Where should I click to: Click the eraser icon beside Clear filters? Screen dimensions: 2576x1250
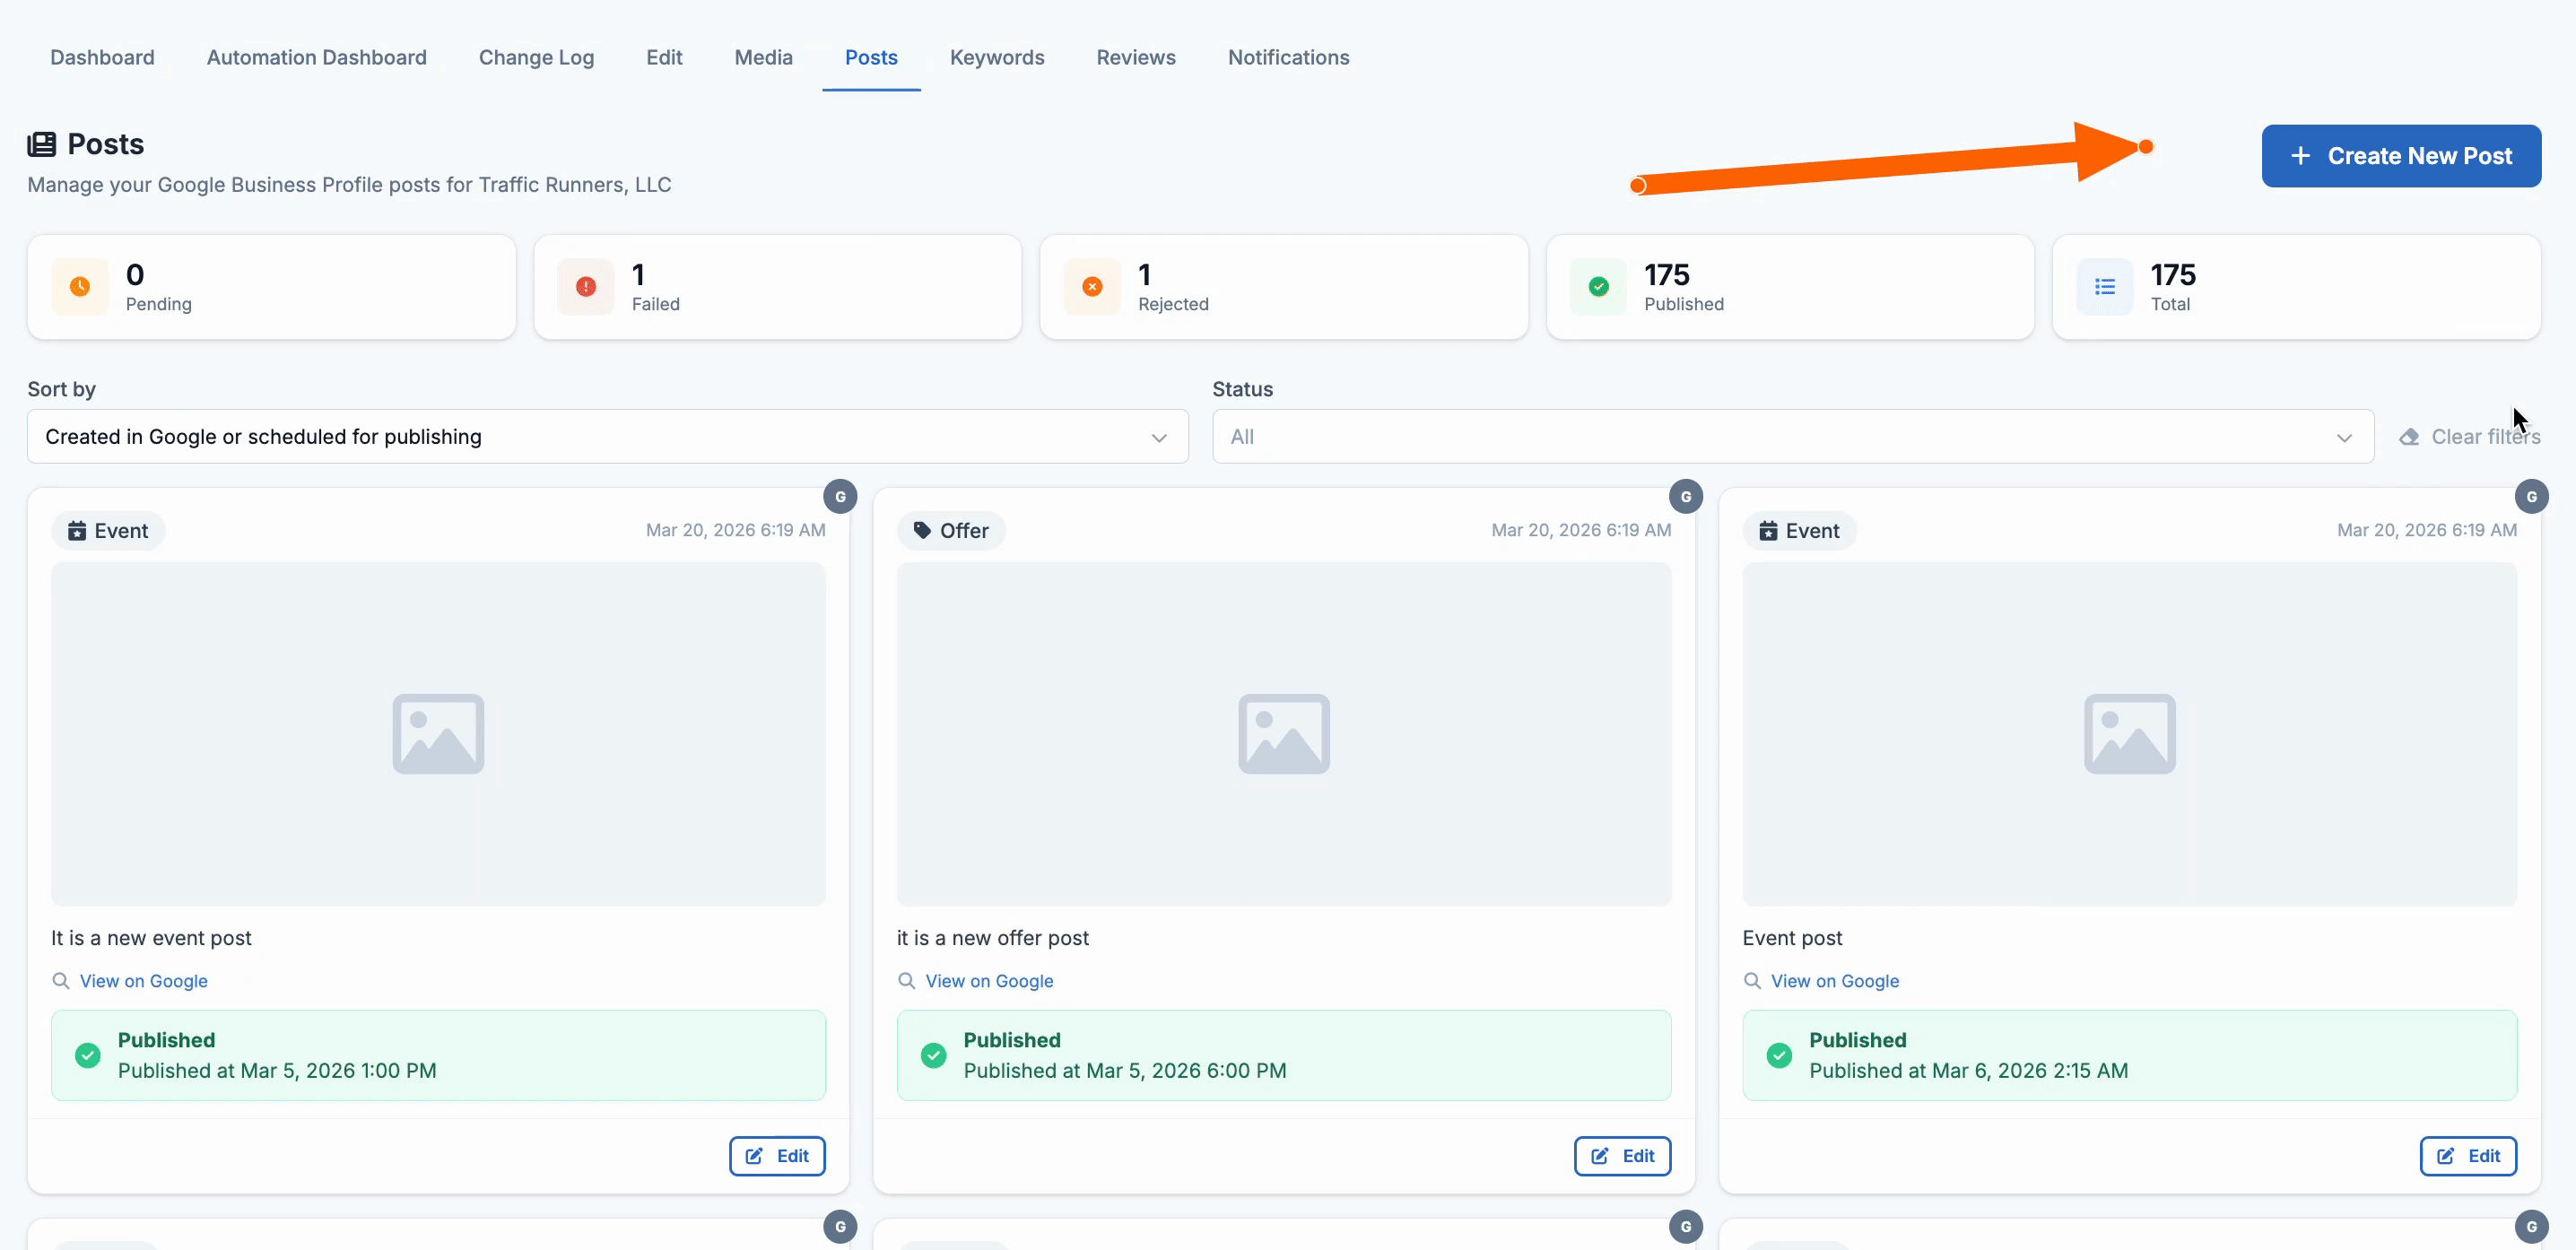coord(2409,437)
